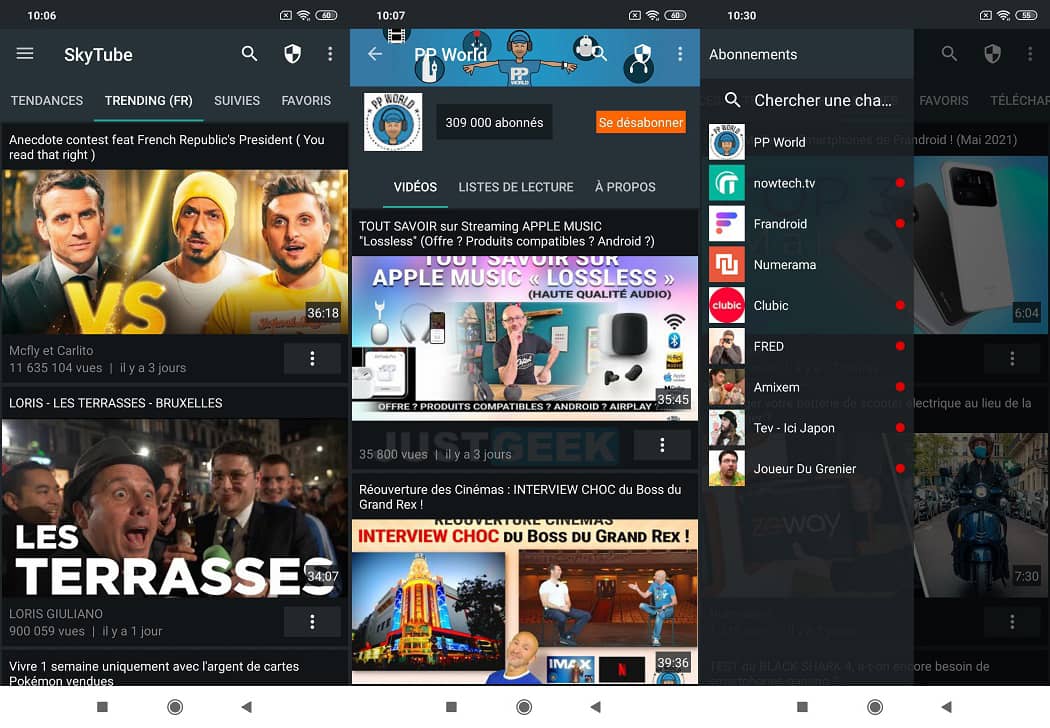Tap Abonnements drawer header

click(x=753, y=54)
